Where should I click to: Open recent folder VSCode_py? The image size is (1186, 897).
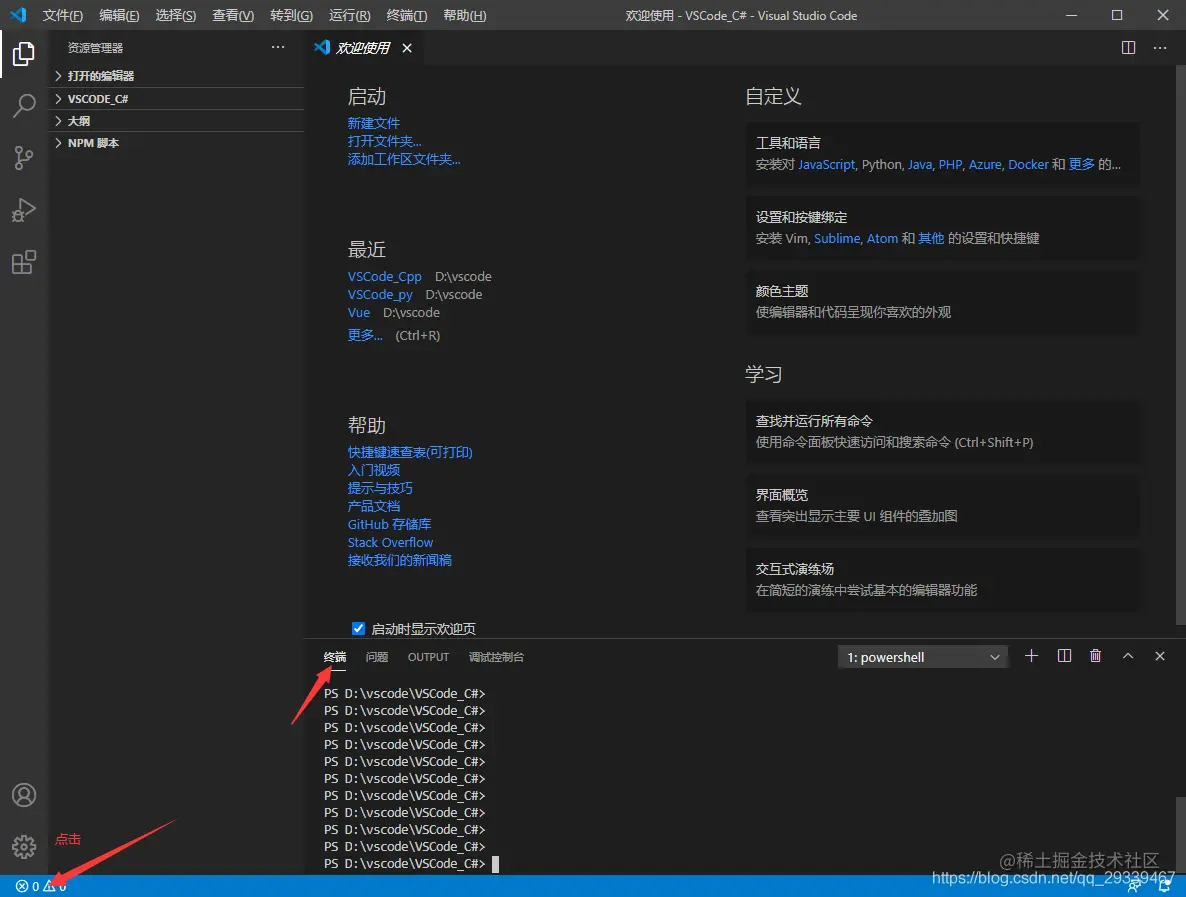[x=380, y=295]
